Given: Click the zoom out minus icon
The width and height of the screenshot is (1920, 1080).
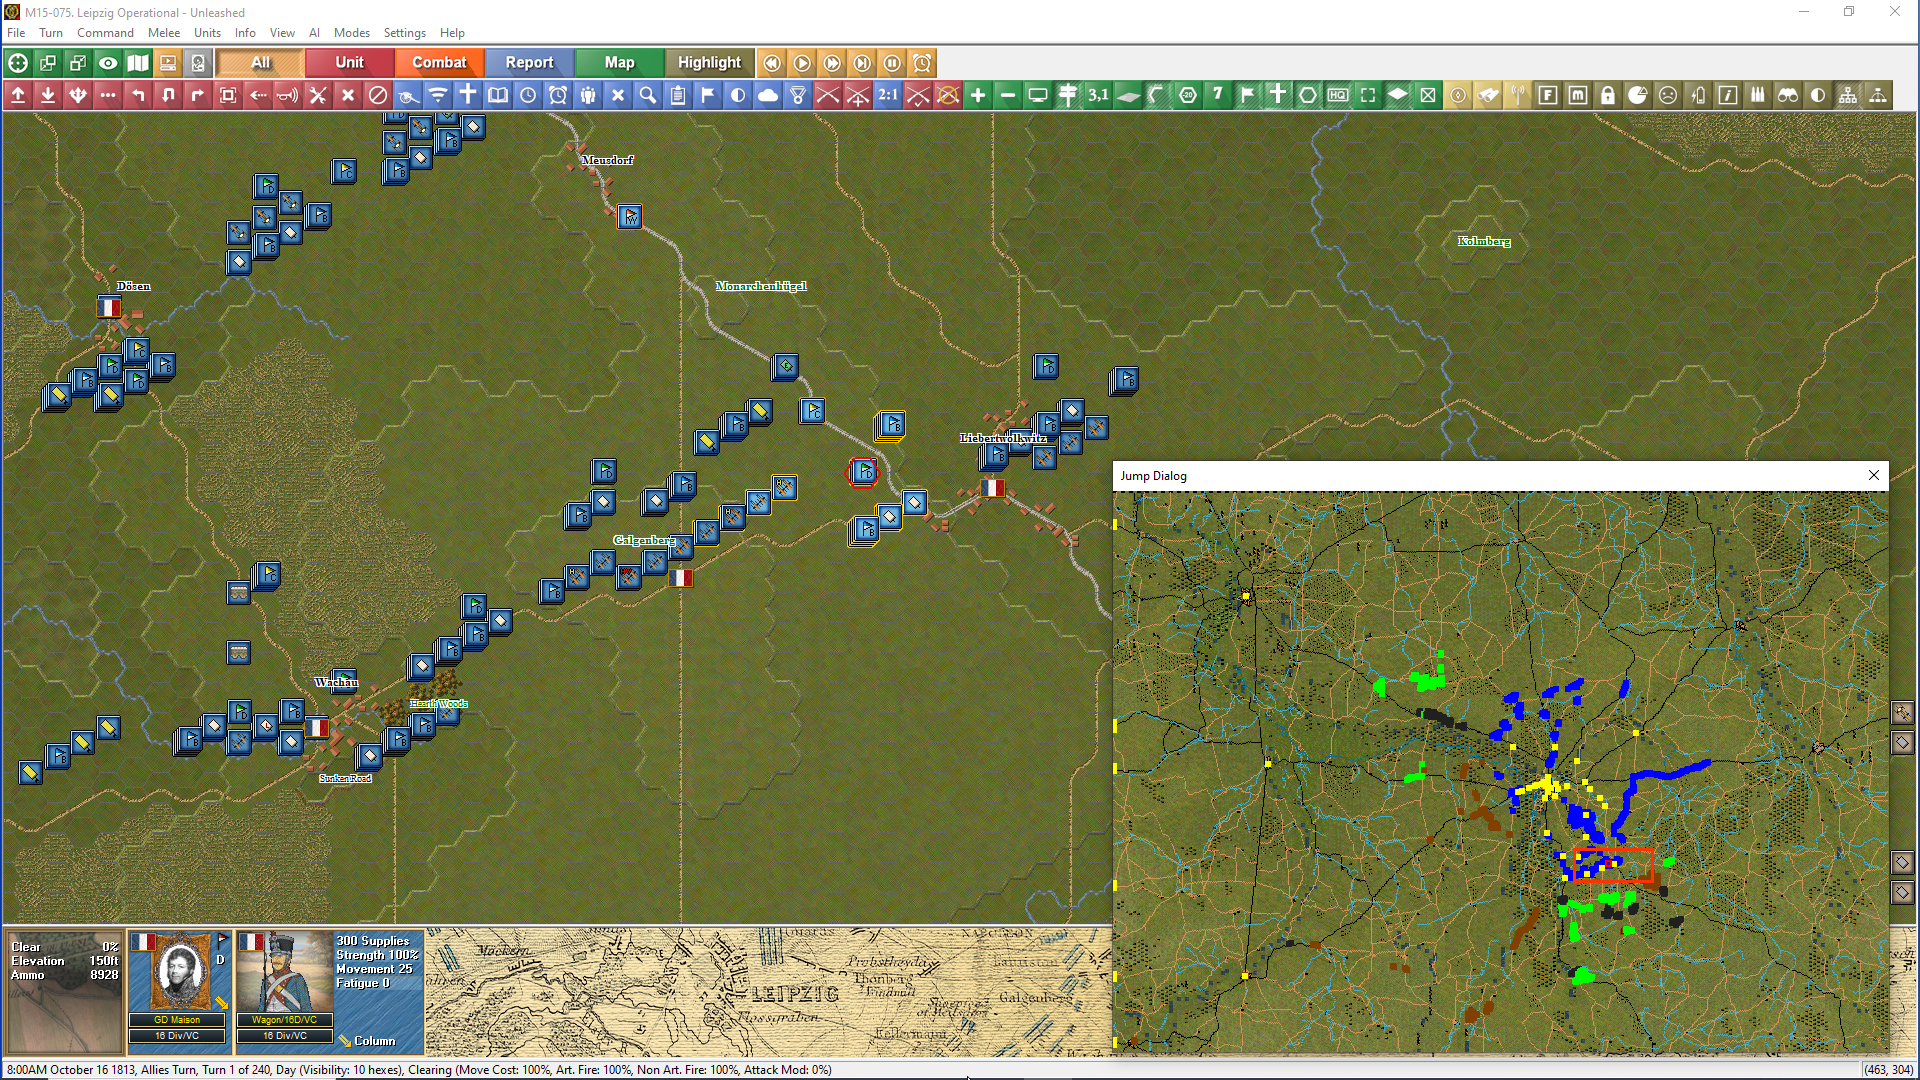Looking at the screenshot, I should pyautogui.click(x=1008, y=95).
